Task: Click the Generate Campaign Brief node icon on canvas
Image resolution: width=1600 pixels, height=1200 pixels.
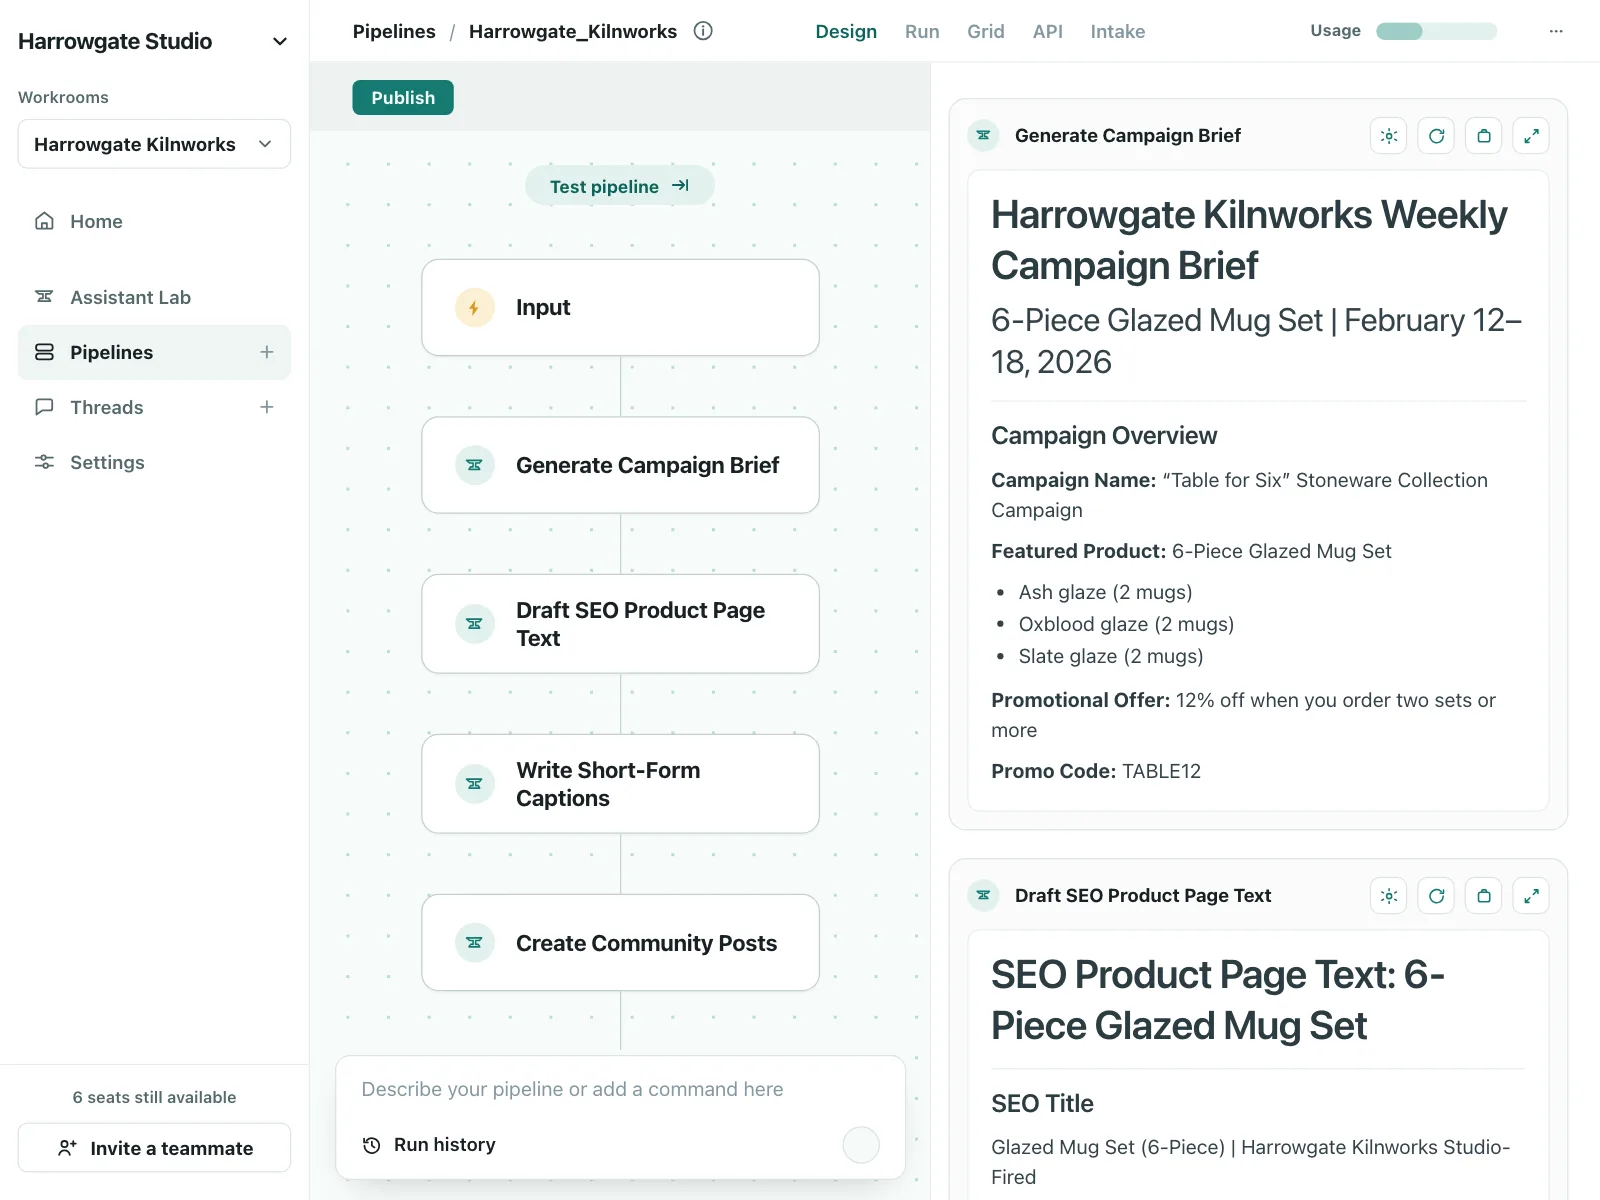Action: click(x=475, y=465)
